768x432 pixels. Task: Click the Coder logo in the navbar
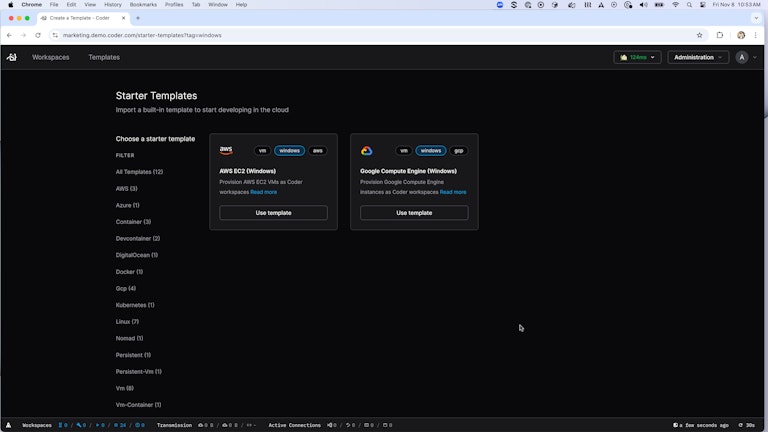(12, 57)
